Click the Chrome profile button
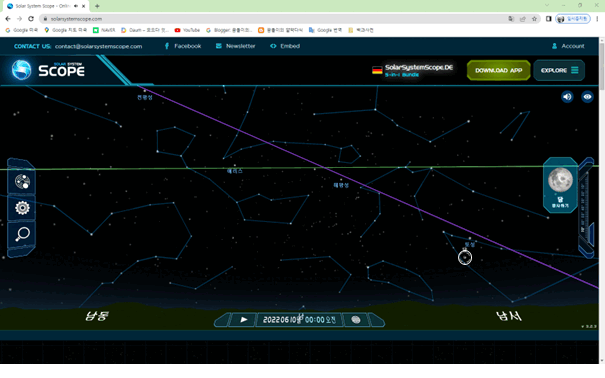The width and height of the screenshot is (605, 378). pyautogui.click(x=573, y=19)
